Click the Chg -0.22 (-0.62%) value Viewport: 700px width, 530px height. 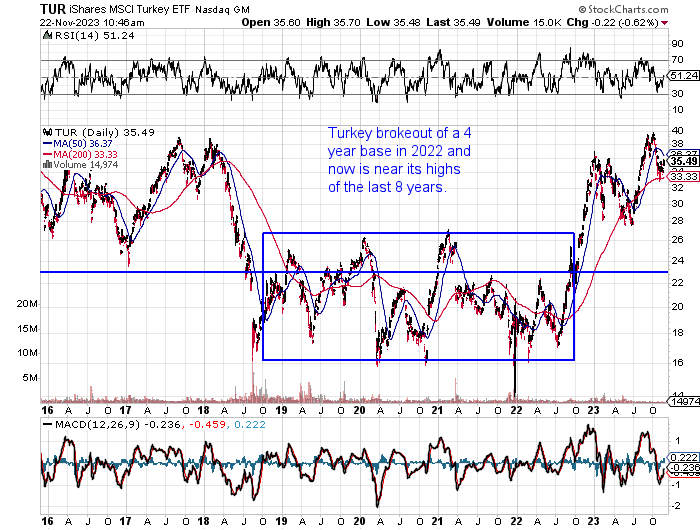pyautogui.click(x=612, y=22)
